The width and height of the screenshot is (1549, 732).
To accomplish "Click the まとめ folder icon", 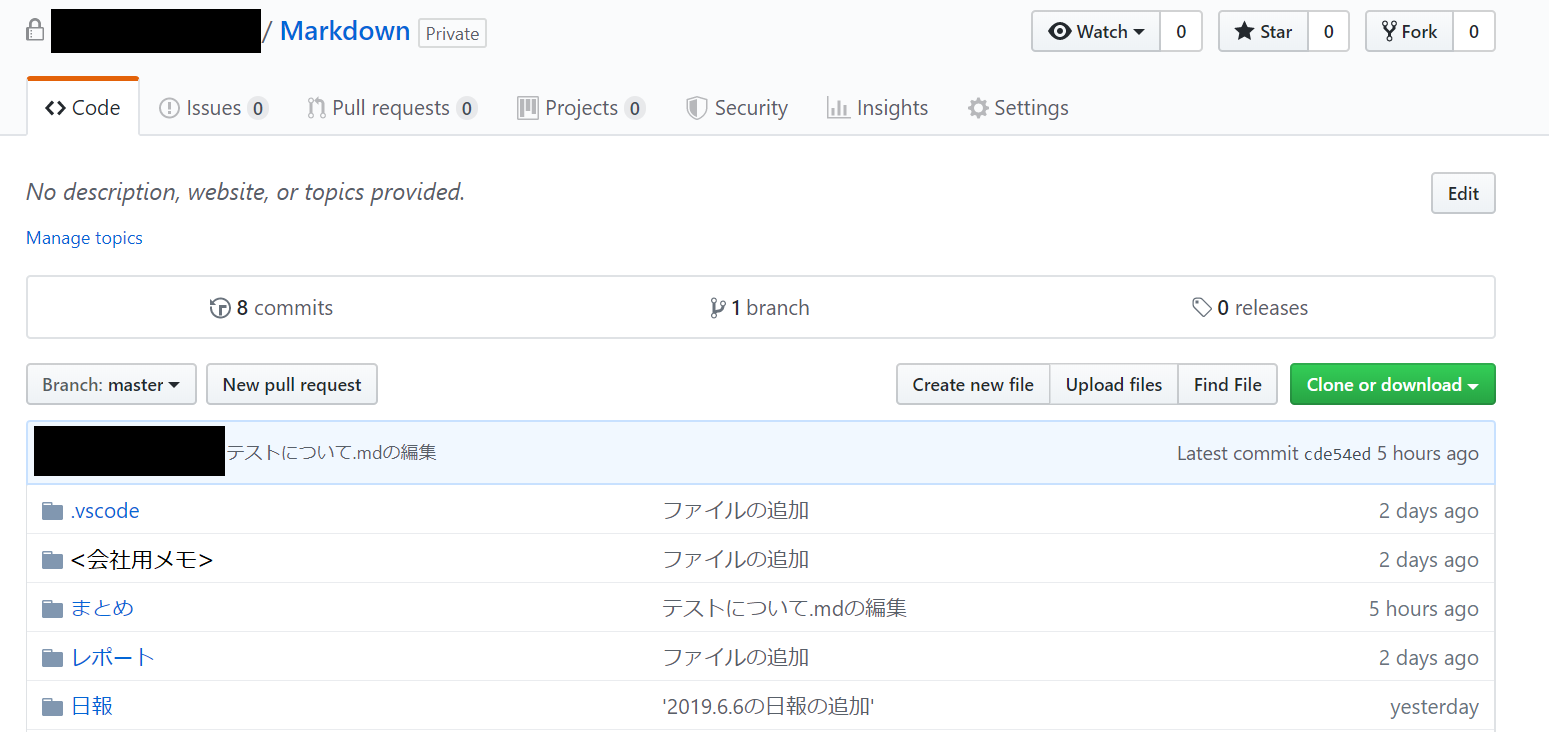I will [x=53, y=609].
